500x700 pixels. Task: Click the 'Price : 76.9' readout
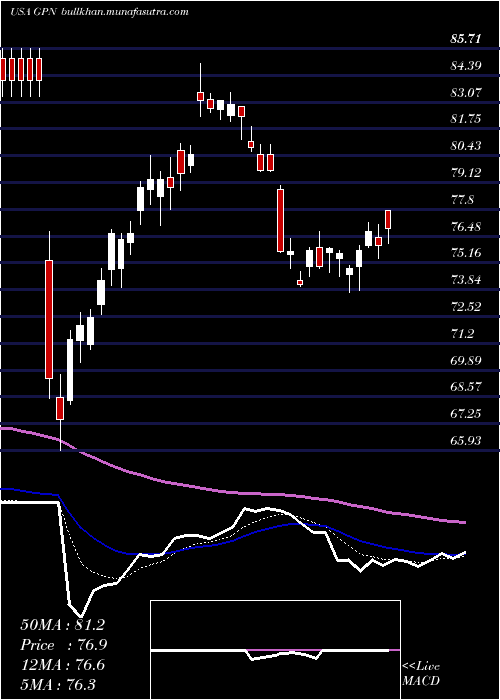point(64,645)
